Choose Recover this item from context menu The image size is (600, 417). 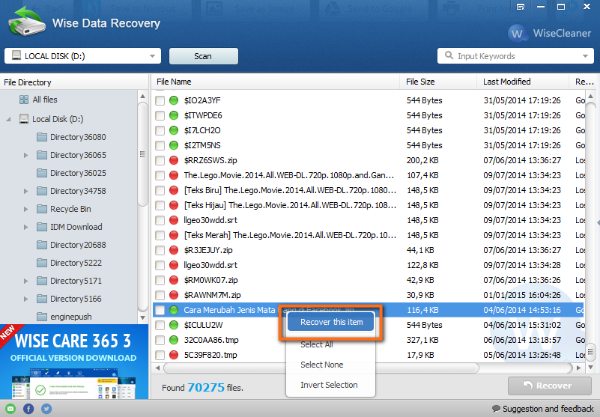[x=331, y=322]
